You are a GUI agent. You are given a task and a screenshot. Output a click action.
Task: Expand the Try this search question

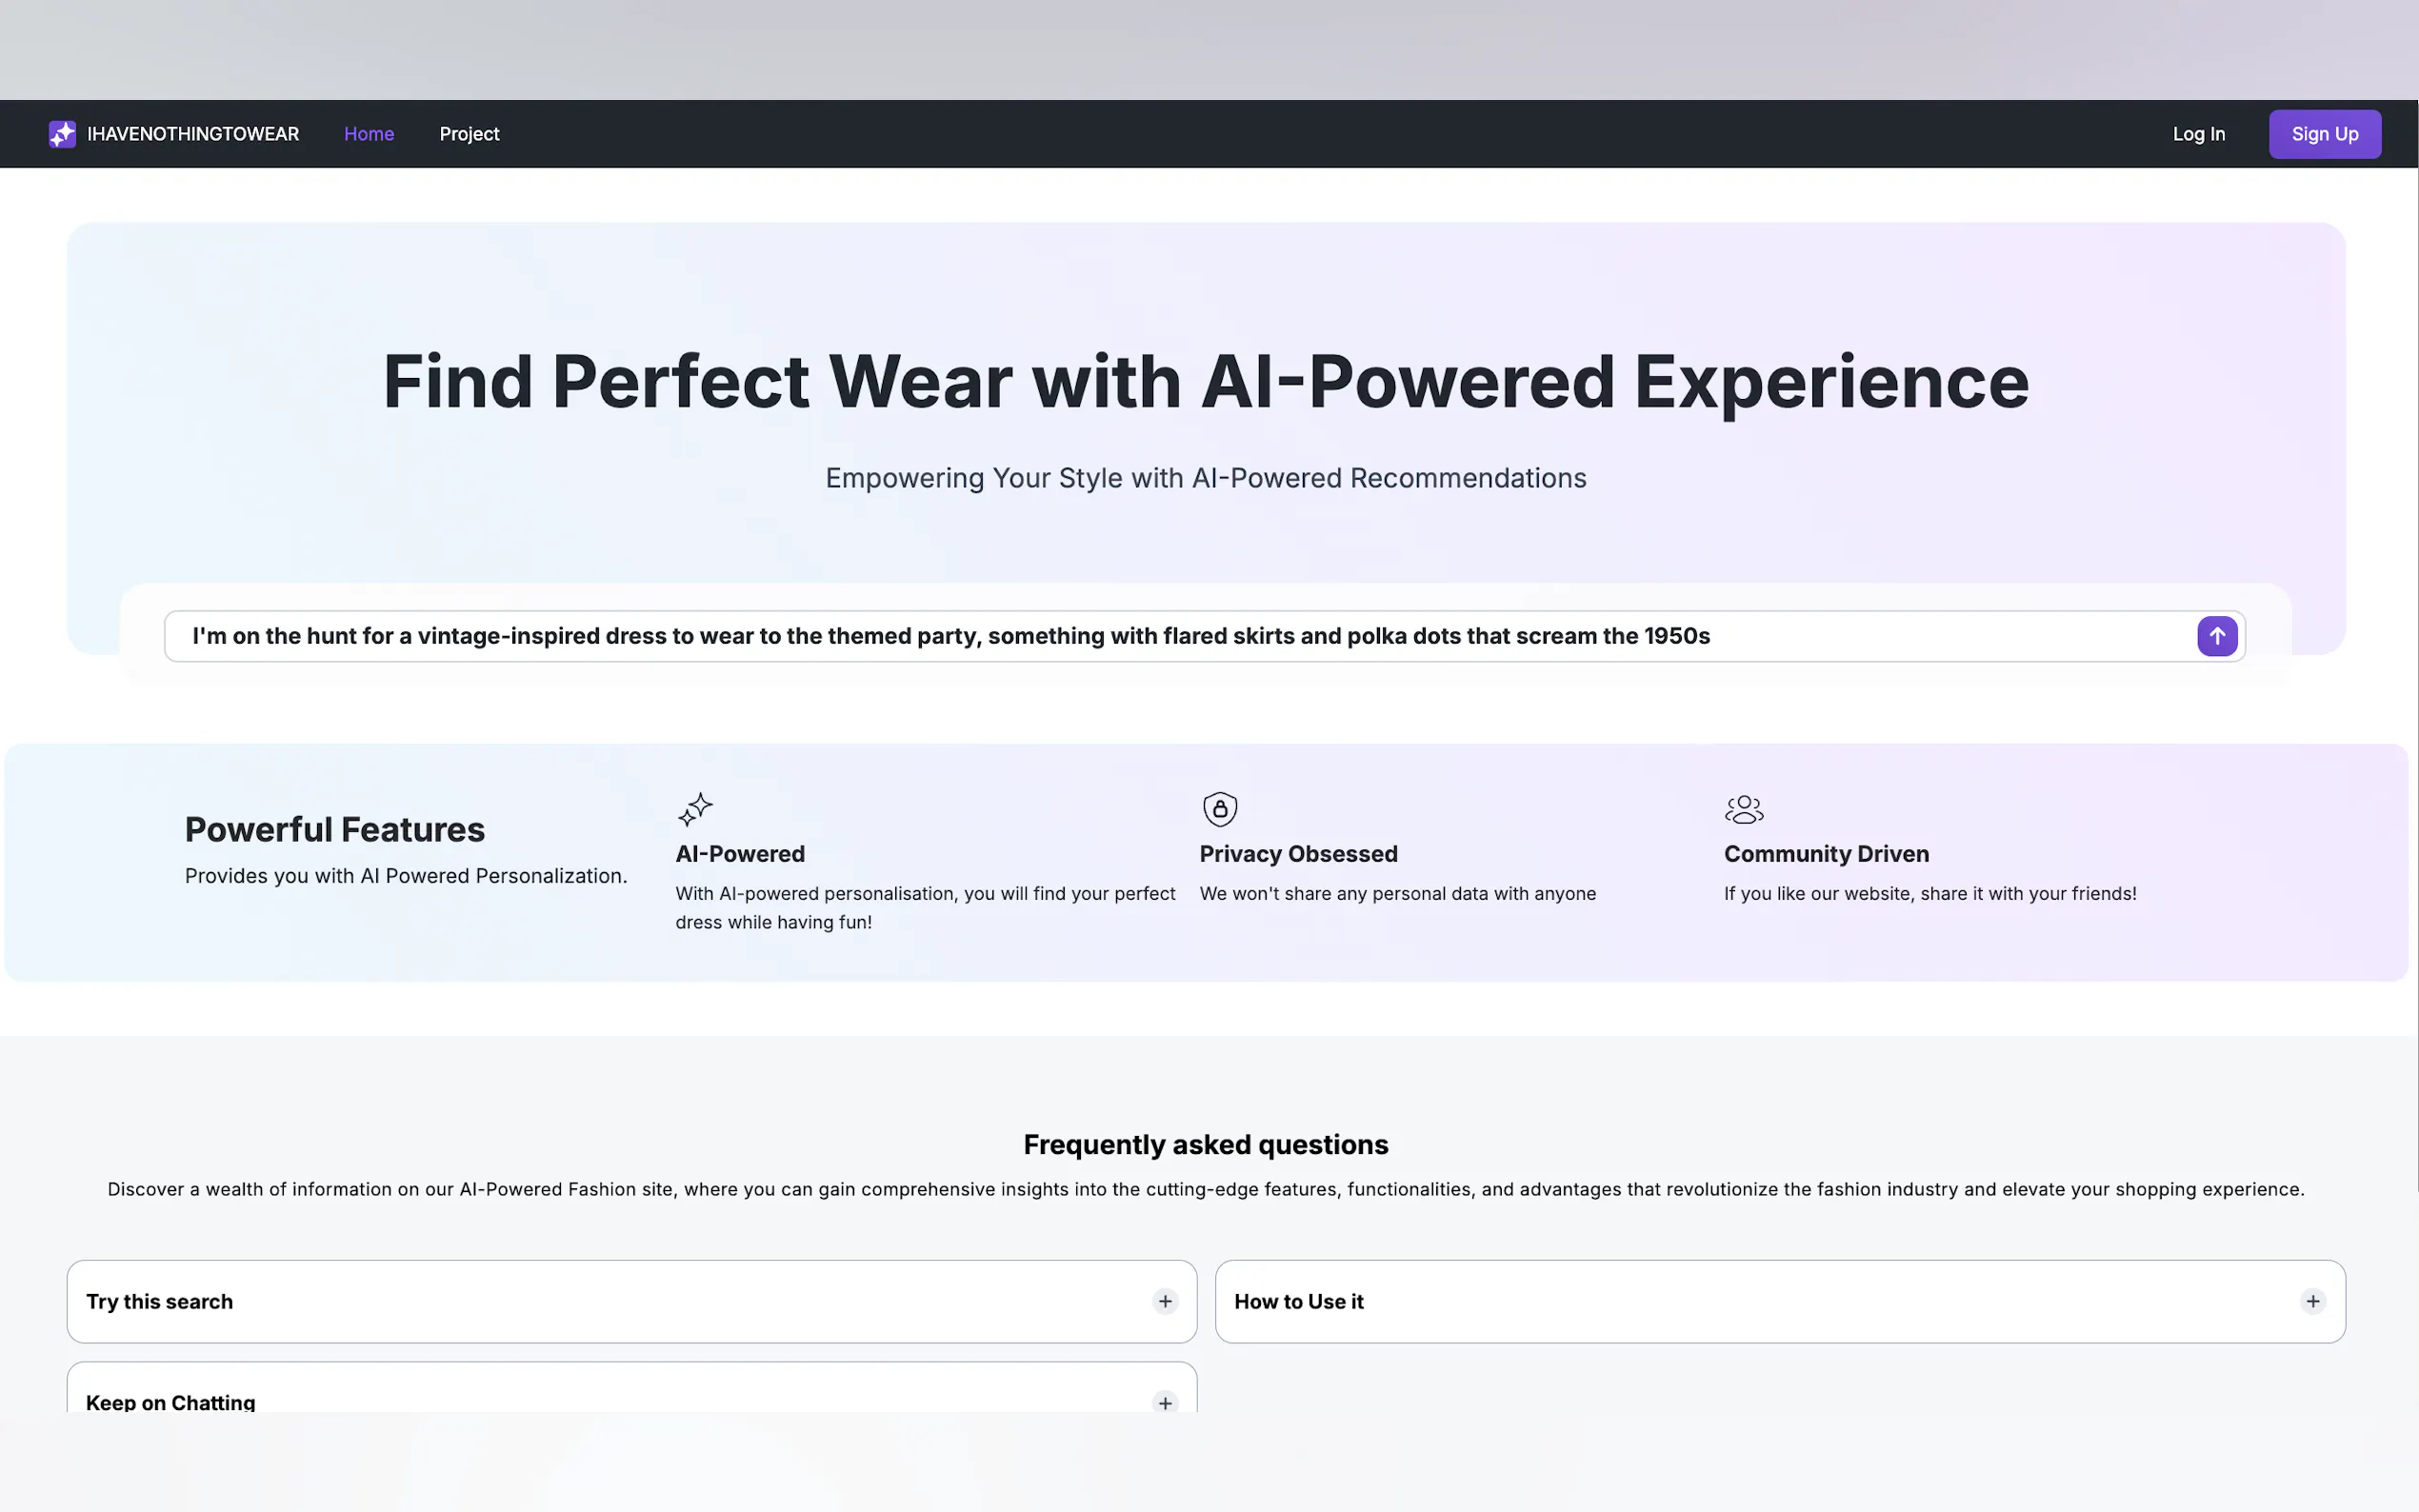160,1301
